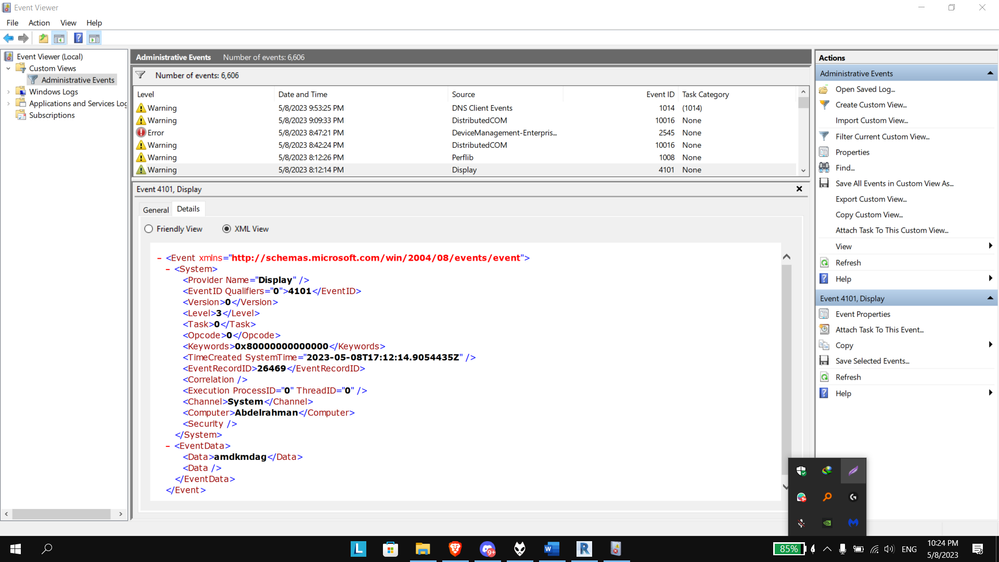Open Malwarebytes icon in tray popup

[853, 523]
